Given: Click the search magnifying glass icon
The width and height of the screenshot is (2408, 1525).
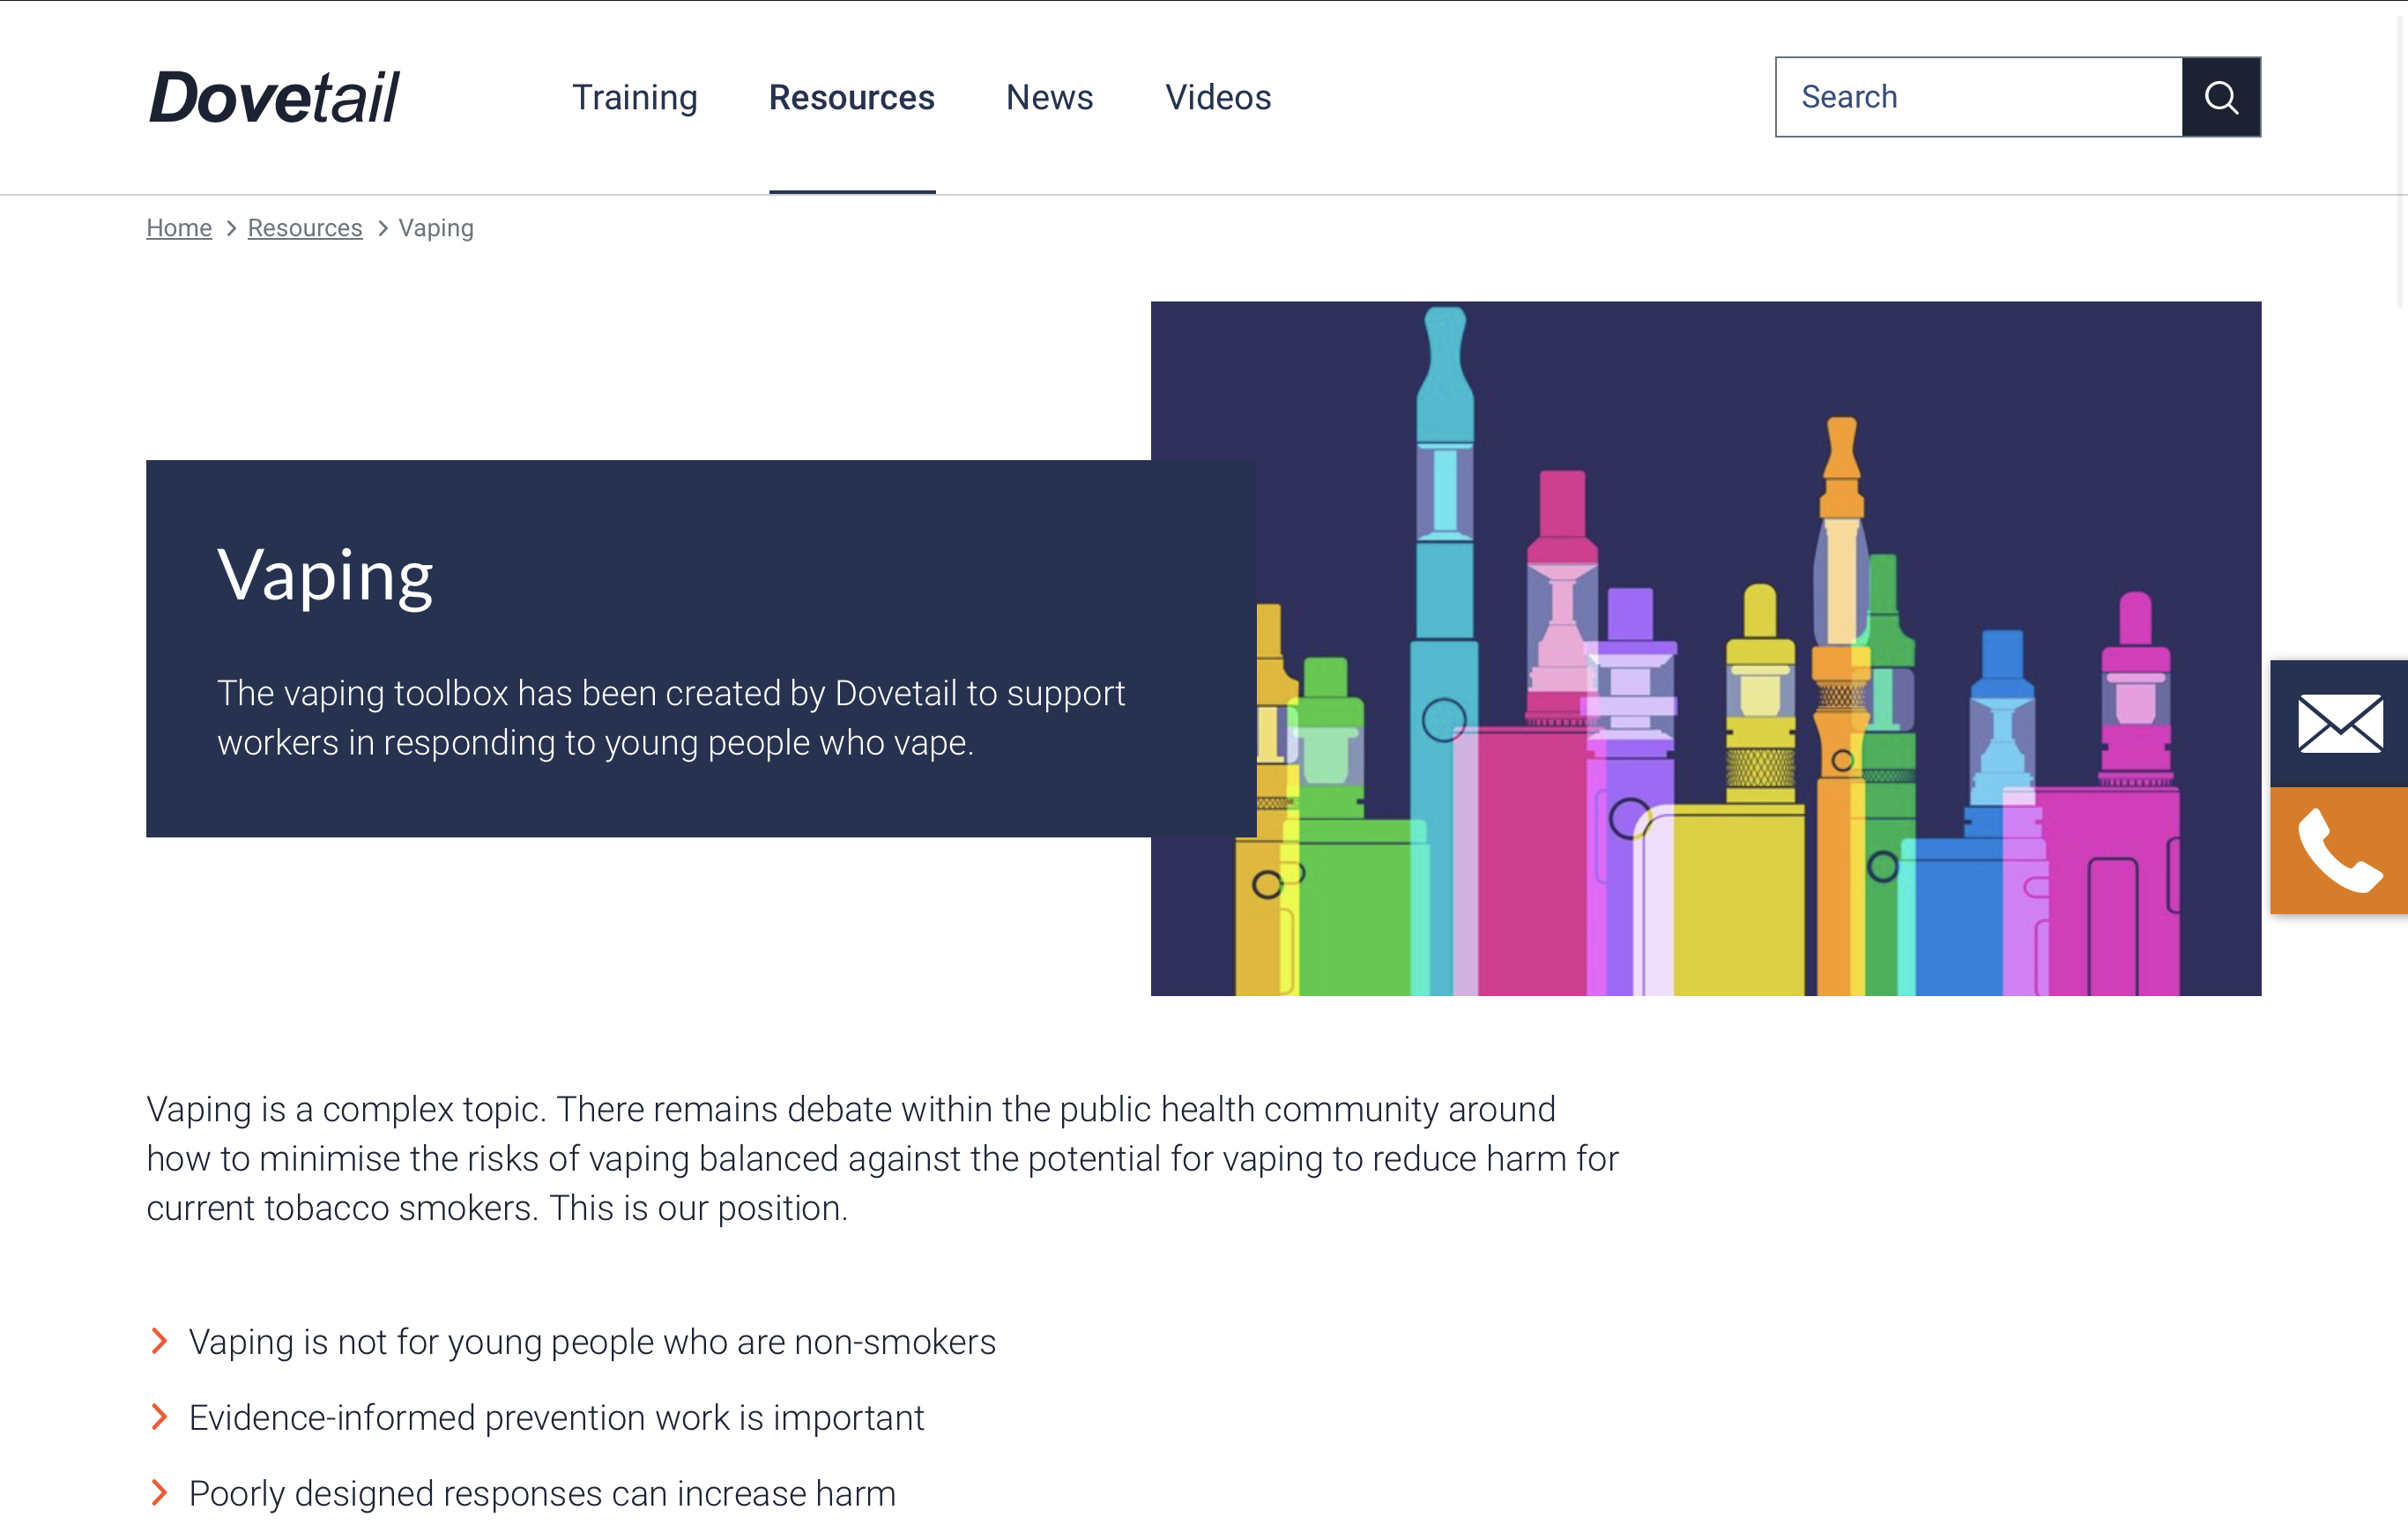Looking at the screenshot, I should pyautogui.click(x=2220, y=97).
